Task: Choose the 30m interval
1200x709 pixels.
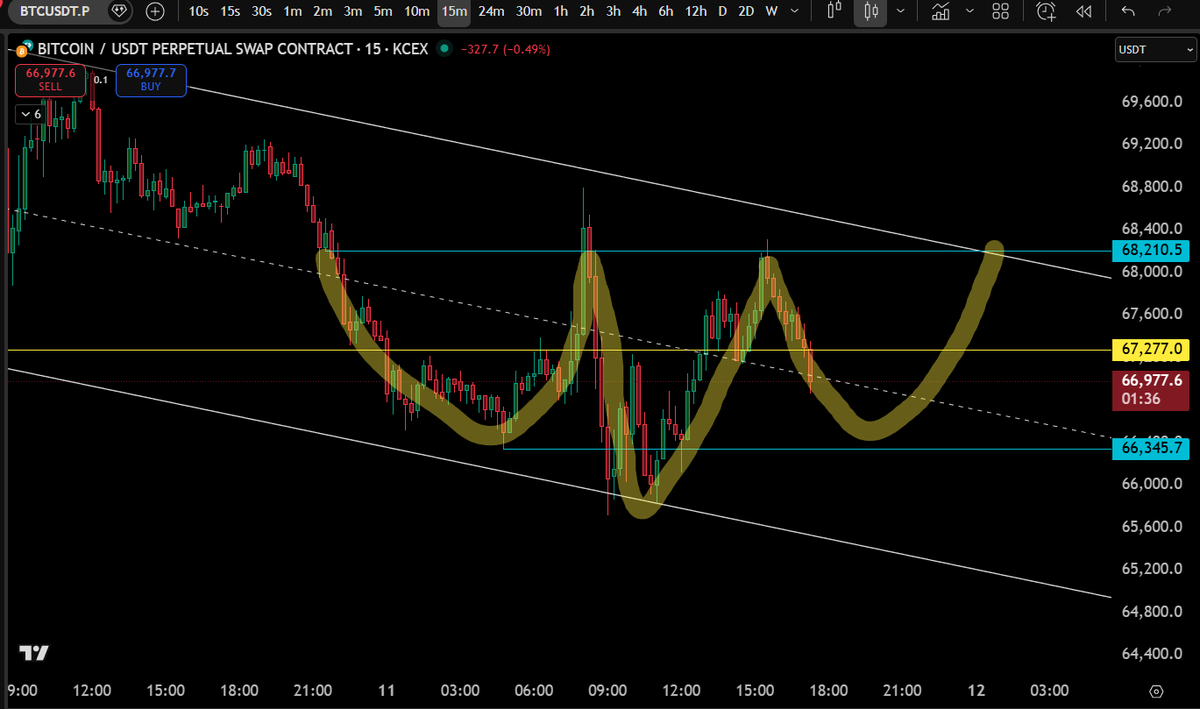Action: 529,11
